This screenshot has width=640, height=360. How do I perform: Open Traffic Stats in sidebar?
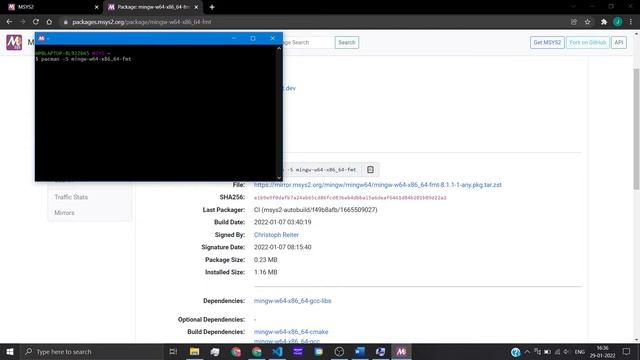(x=71, y=197)
